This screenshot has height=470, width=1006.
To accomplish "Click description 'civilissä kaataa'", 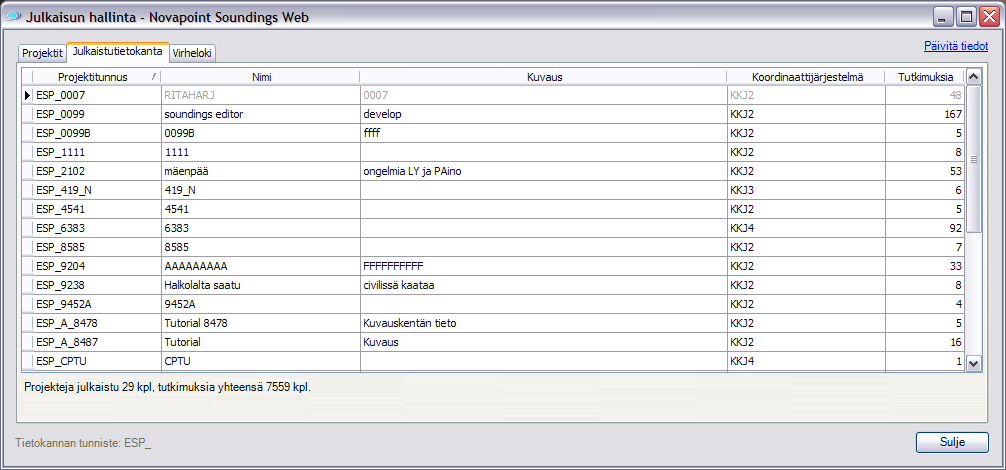I will click(x=543, y=285).
